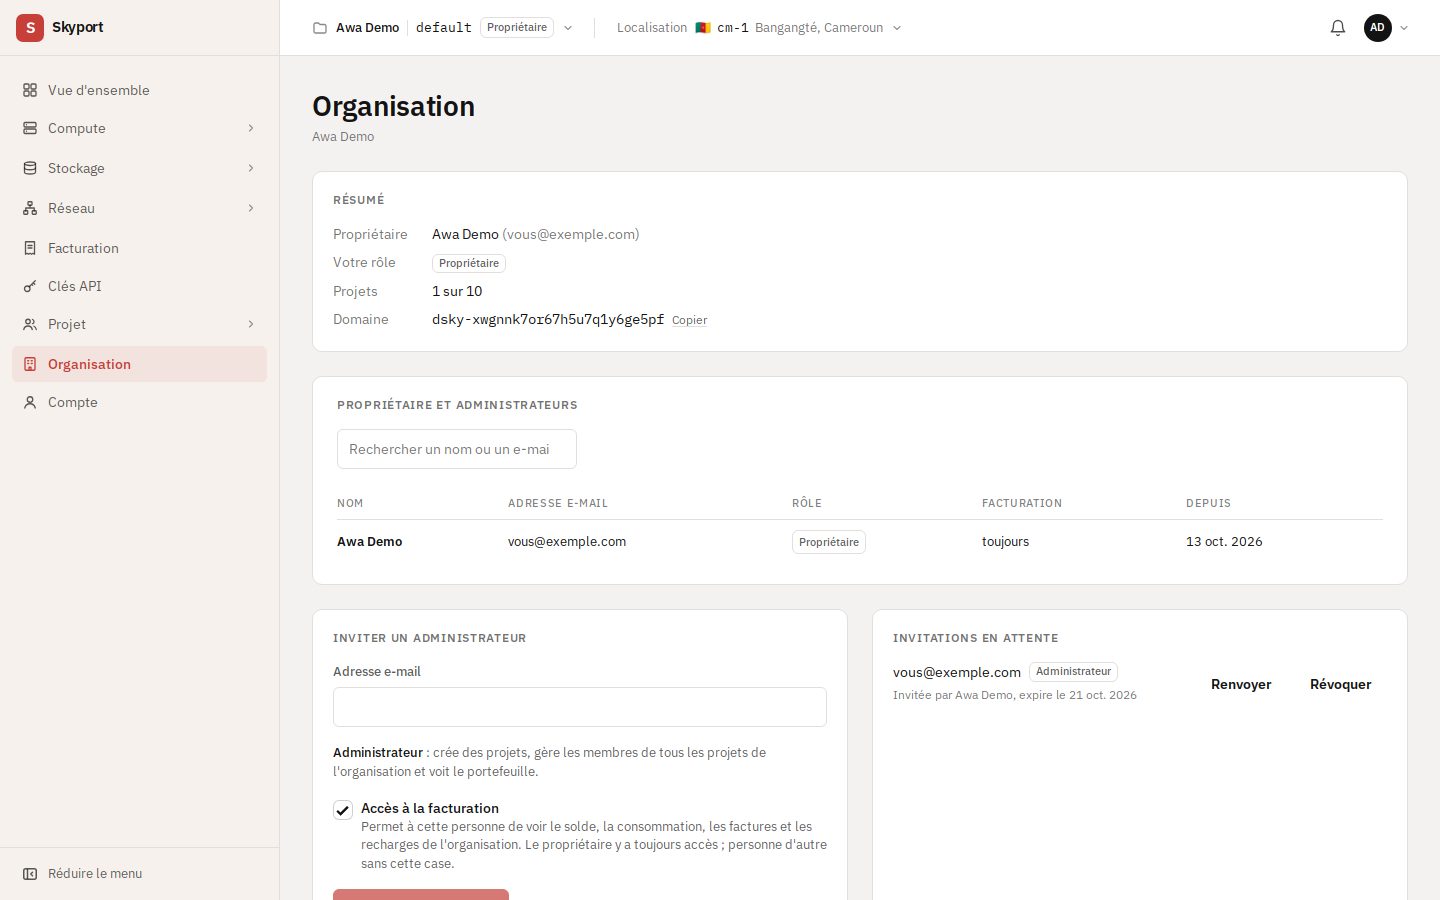The height and width of the screenshot is (900, 1440).
Task: Expand the Stockage submenu chevron
Action: click(x=251, y=168)
